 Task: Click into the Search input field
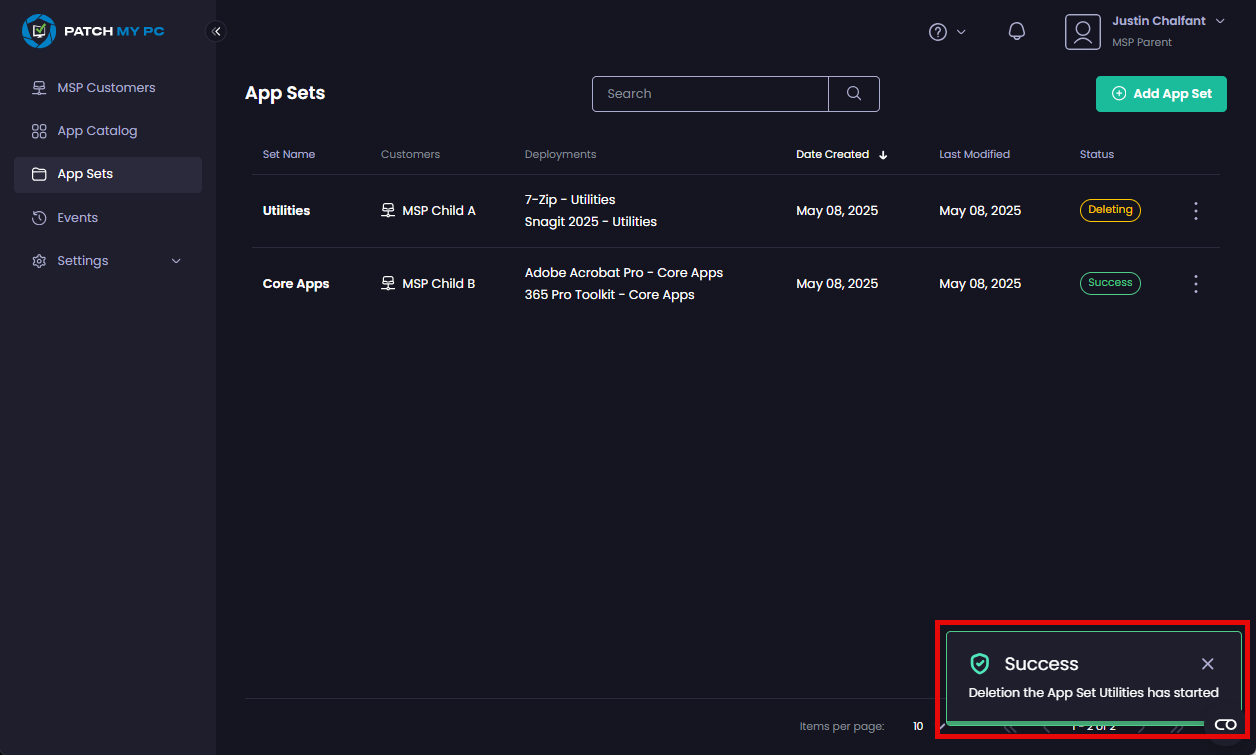point(710,94)
